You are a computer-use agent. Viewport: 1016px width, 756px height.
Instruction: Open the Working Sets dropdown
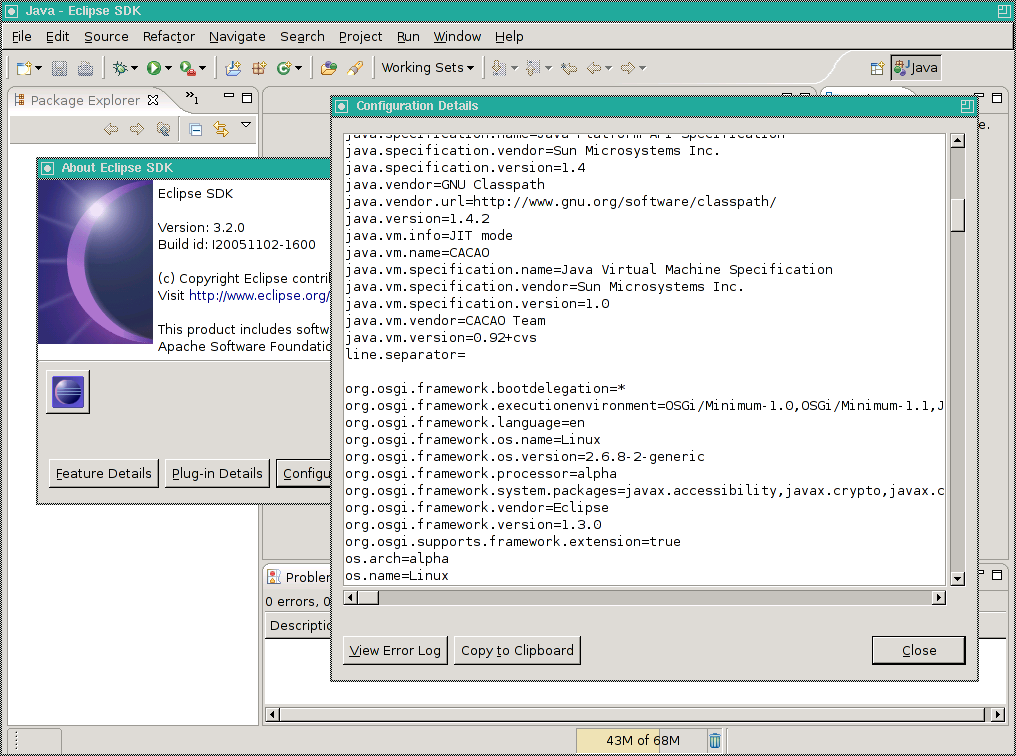click(428, 67)
